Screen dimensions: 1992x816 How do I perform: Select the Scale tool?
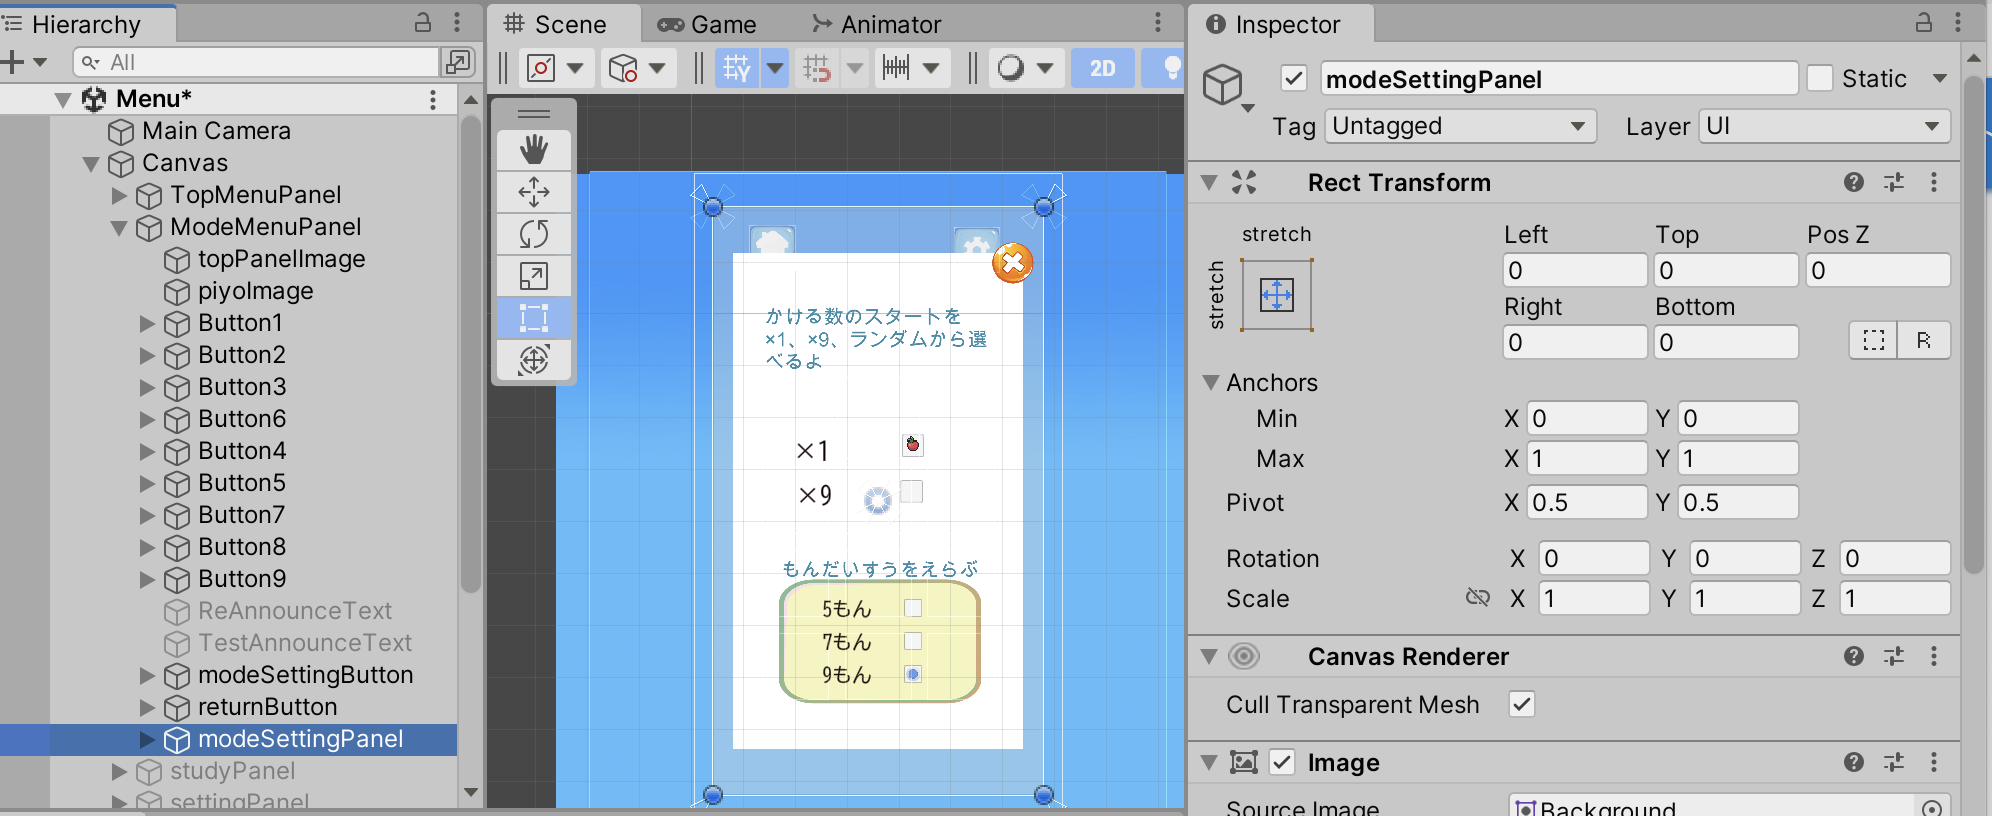(x=534, y=276)
